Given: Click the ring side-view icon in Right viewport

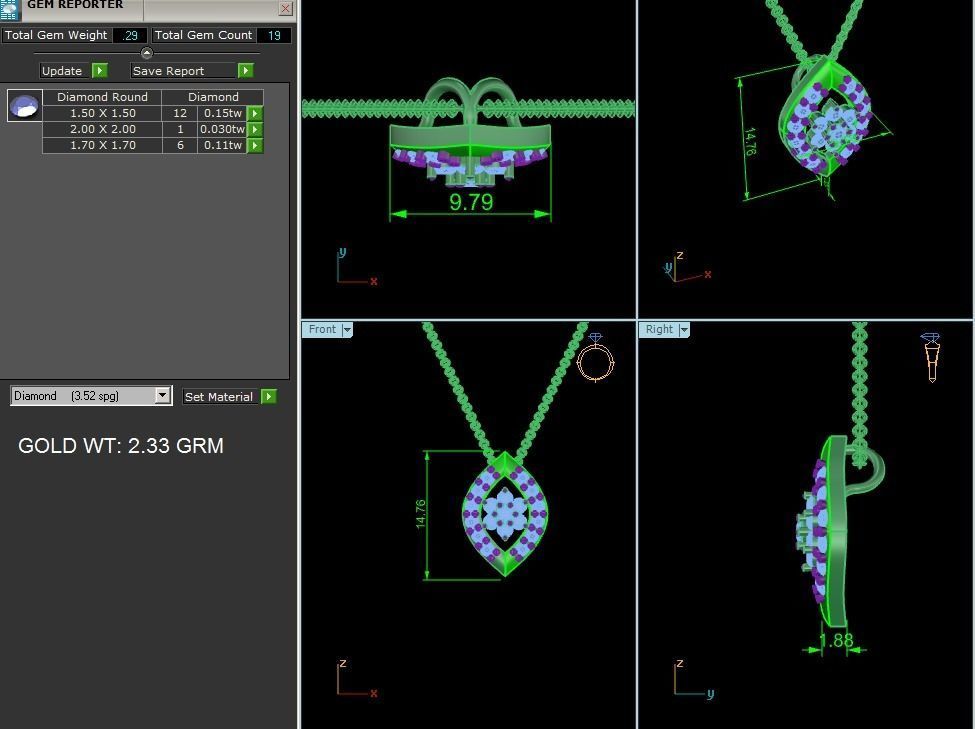Looking at the screenshot, I should click(931, 357).
